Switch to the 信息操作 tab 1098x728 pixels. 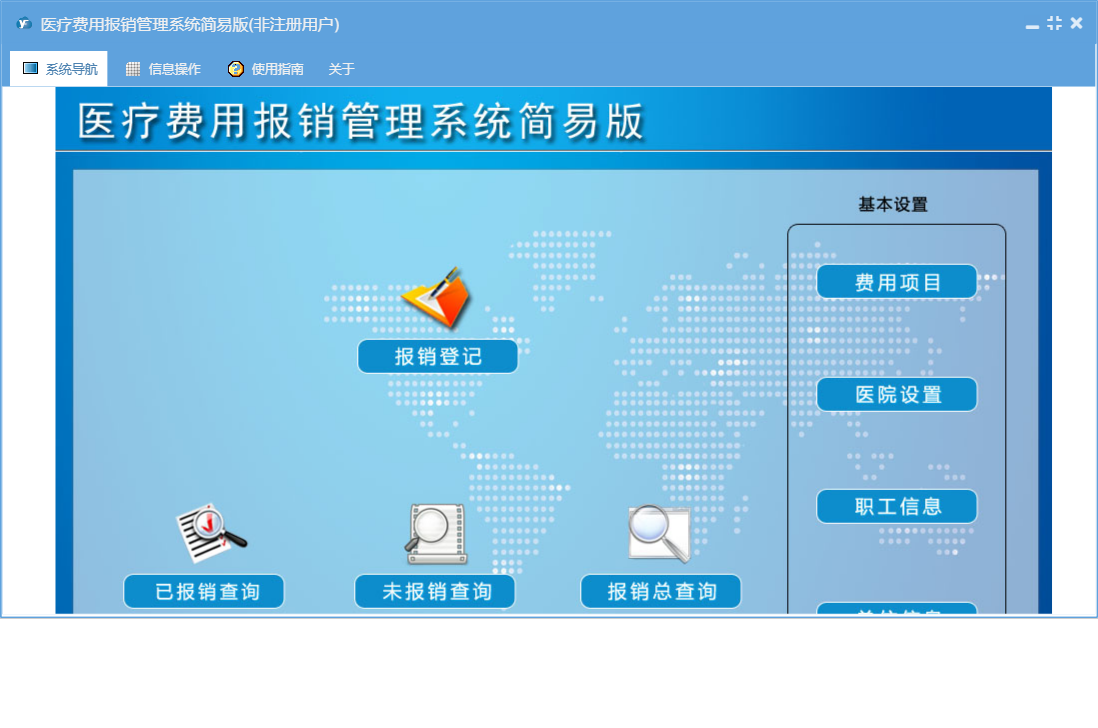click(163, 69)
